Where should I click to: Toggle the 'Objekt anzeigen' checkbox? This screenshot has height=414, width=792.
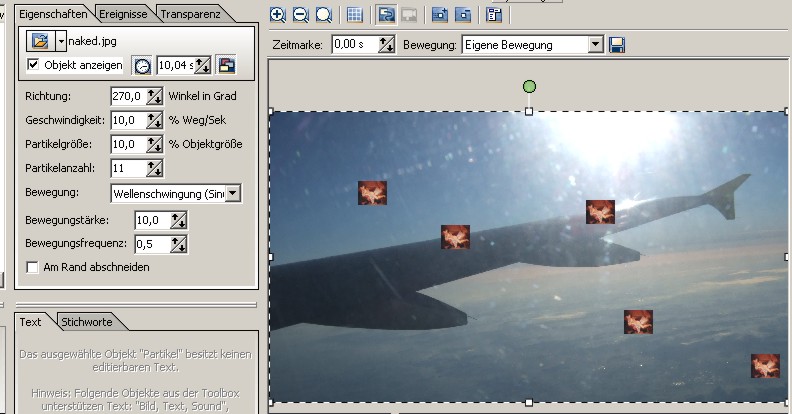[33, 66]
